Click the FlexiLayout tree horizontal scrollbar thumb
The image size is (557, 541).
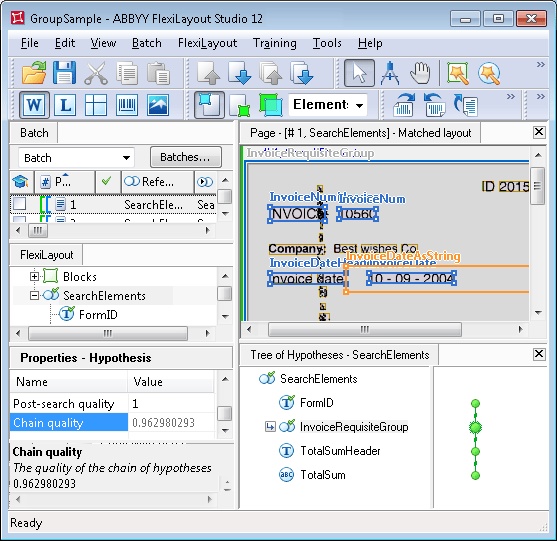(x=108, y=333)
